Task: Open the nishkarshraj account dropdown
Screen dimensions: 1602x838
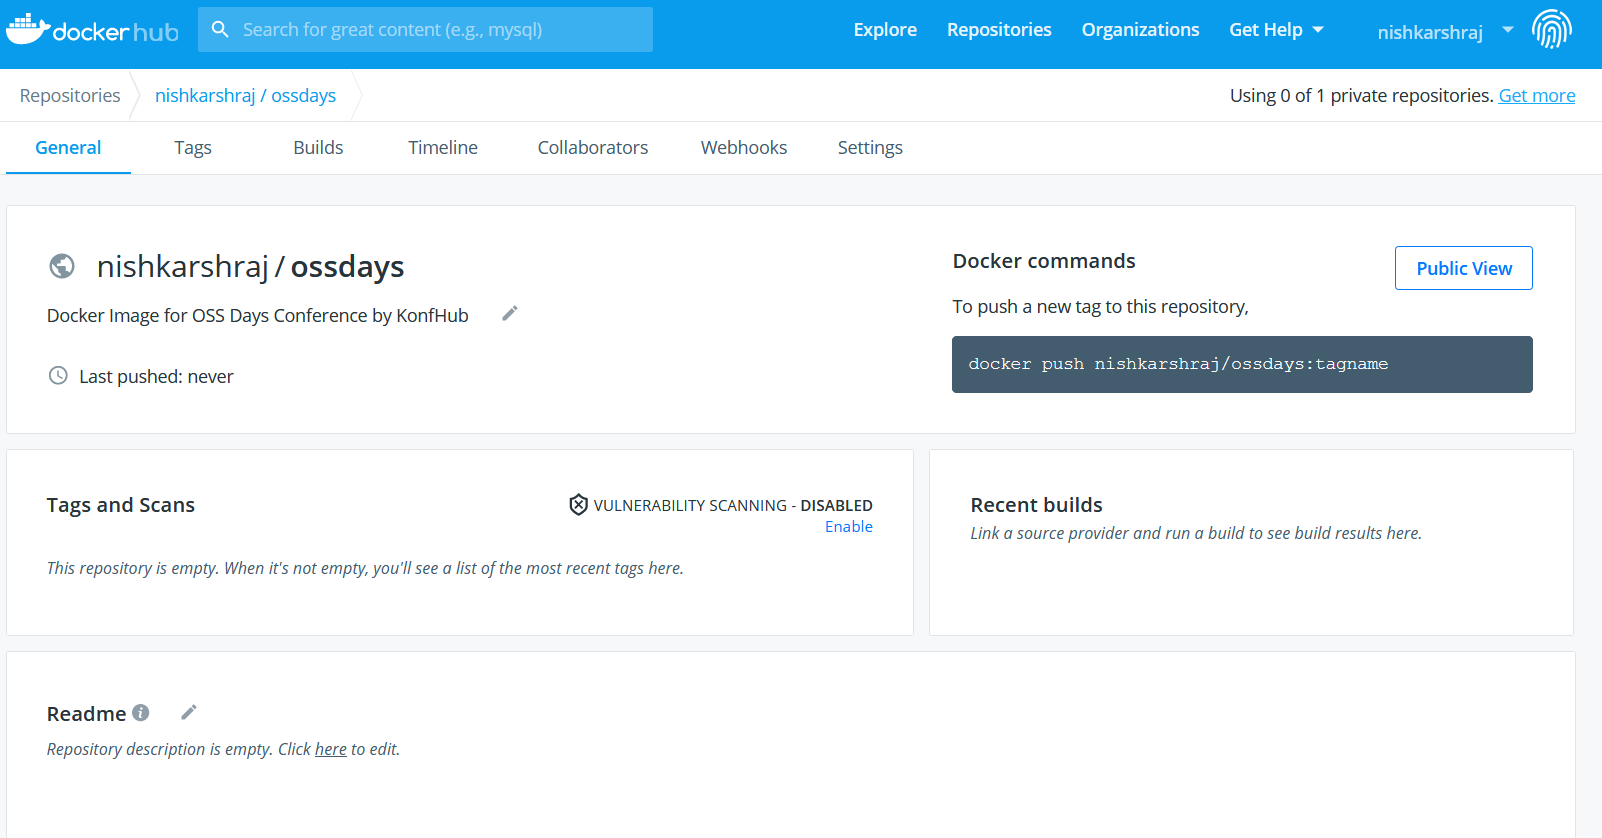Action: pyautogui.click(x=1508, y=30)
